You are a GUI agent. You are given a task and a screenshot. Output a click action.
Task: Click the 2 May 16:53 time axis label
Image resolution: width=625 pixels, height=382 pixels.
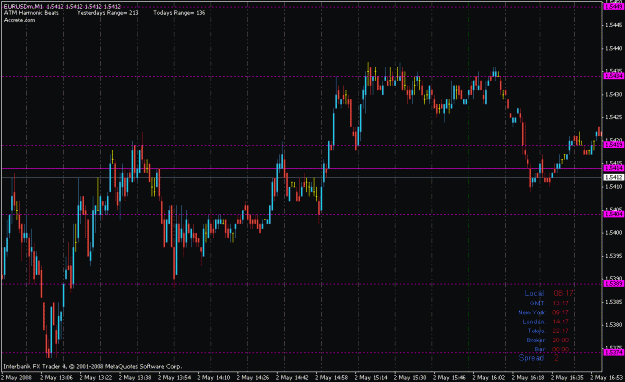point(607,377)
